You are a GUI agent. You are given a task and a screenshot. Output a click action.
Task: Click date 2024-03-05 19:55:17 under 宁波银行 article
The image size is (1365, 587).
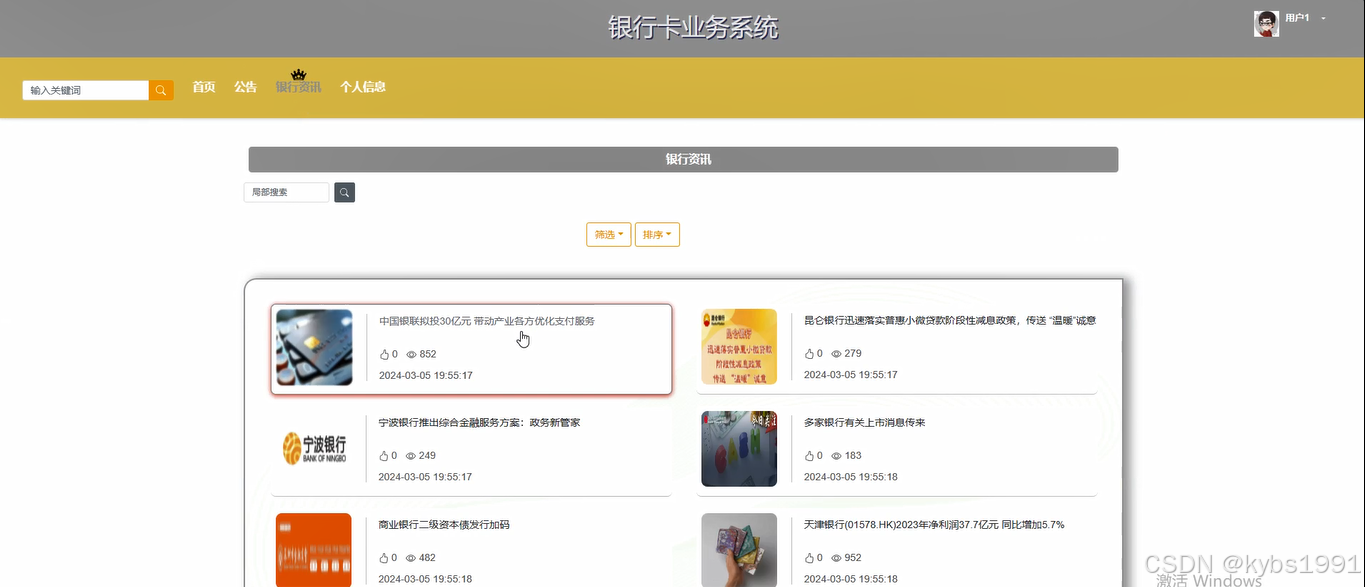[x=425, y=477]
